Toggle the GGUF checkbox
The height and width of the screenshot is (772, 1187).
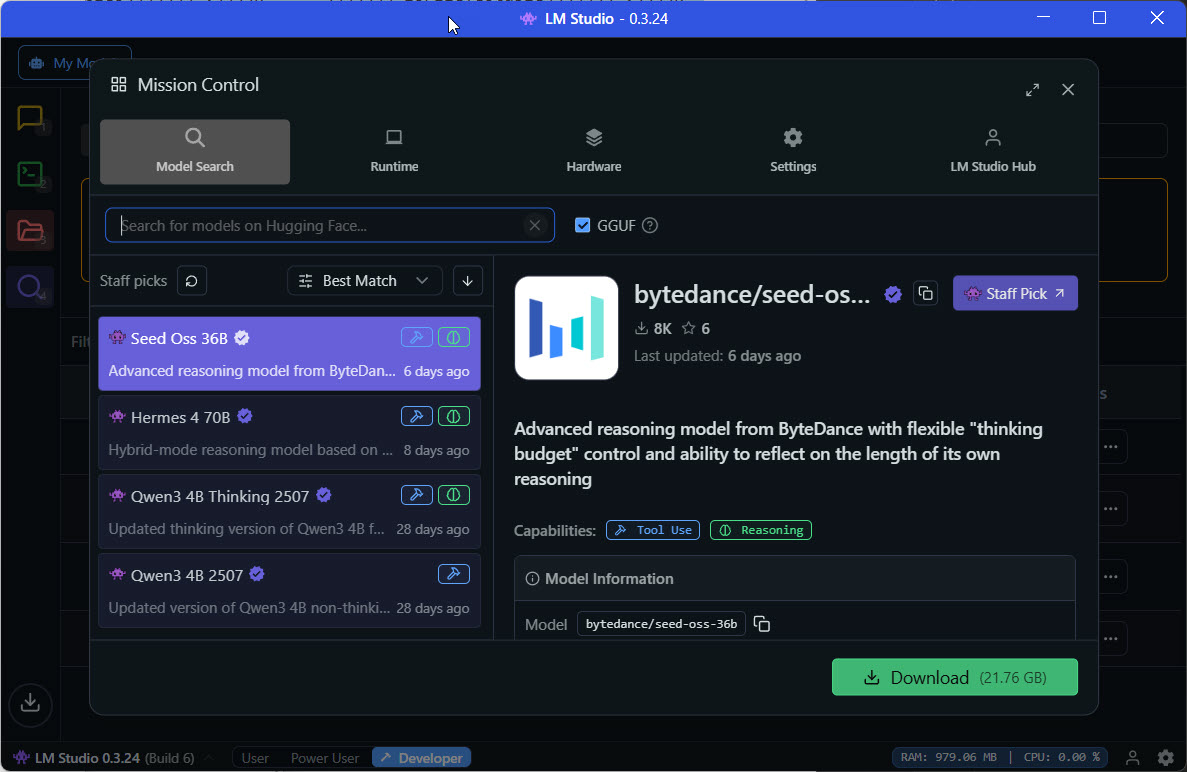(x=582, y=226)
